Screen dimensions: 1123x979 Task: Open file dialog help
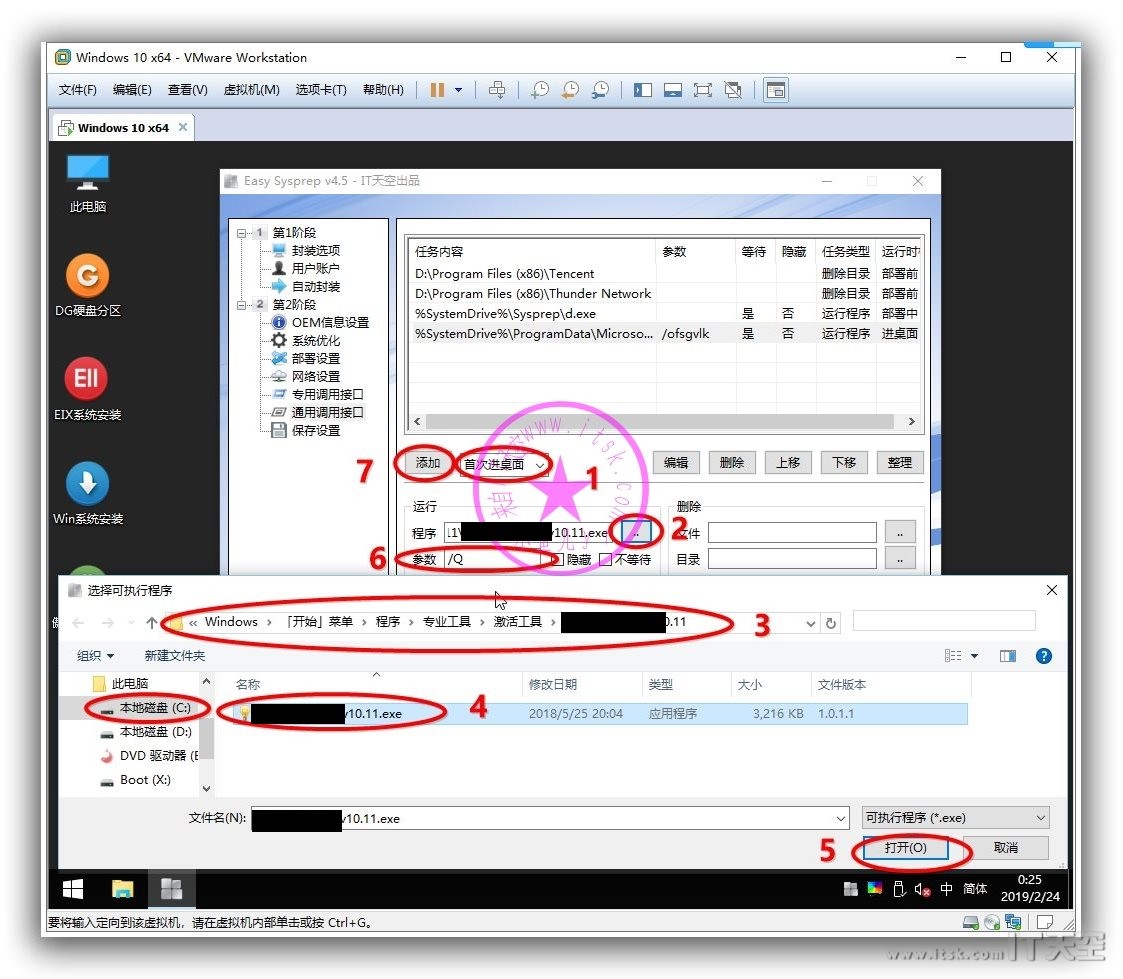point(1044,656)
